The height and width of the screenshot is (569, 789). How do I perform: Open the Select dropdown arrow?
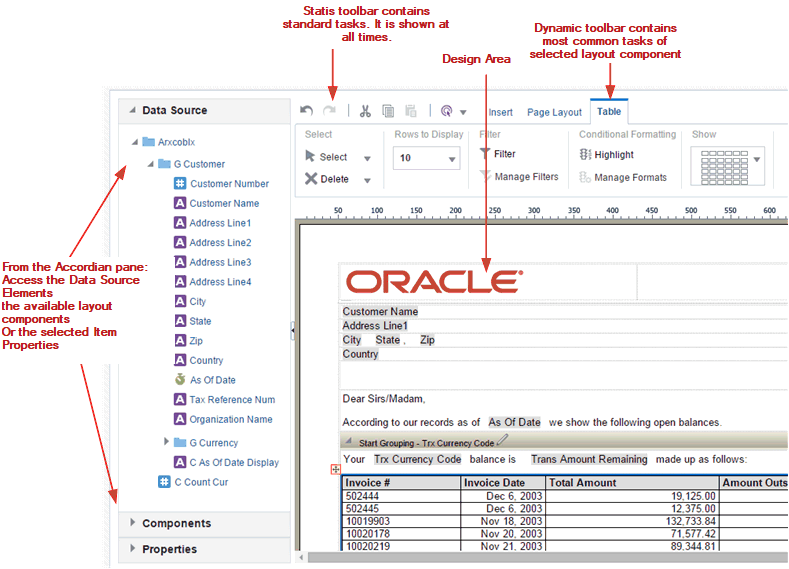pyautogui.click(x=367, y=158)
